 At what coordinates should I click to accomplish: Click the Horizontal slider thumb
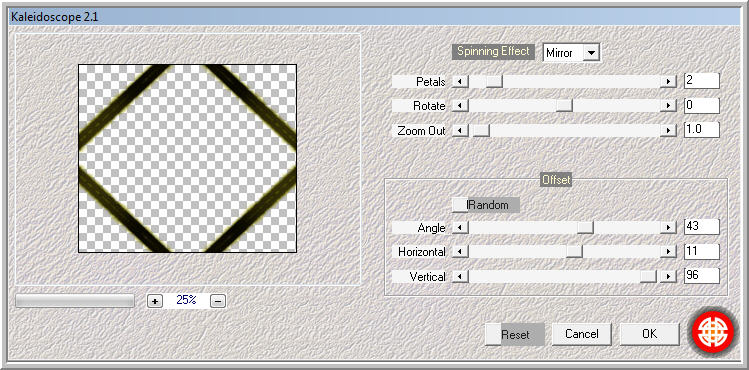[x=575, y=252]
